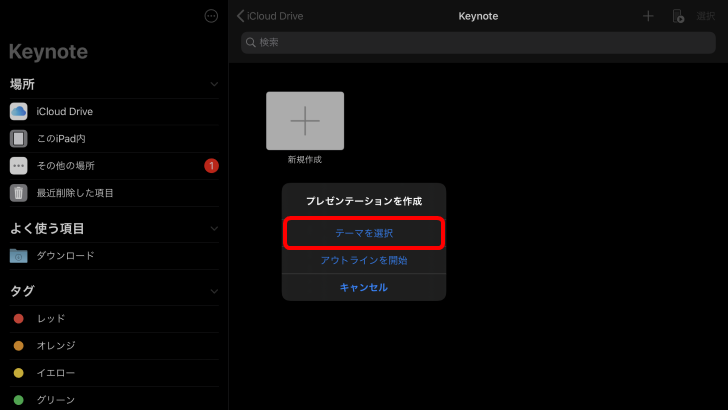This screenshot has height=410, width=728.
Task: Open ダウンロード favorites row
Action: tap(114, 256)
